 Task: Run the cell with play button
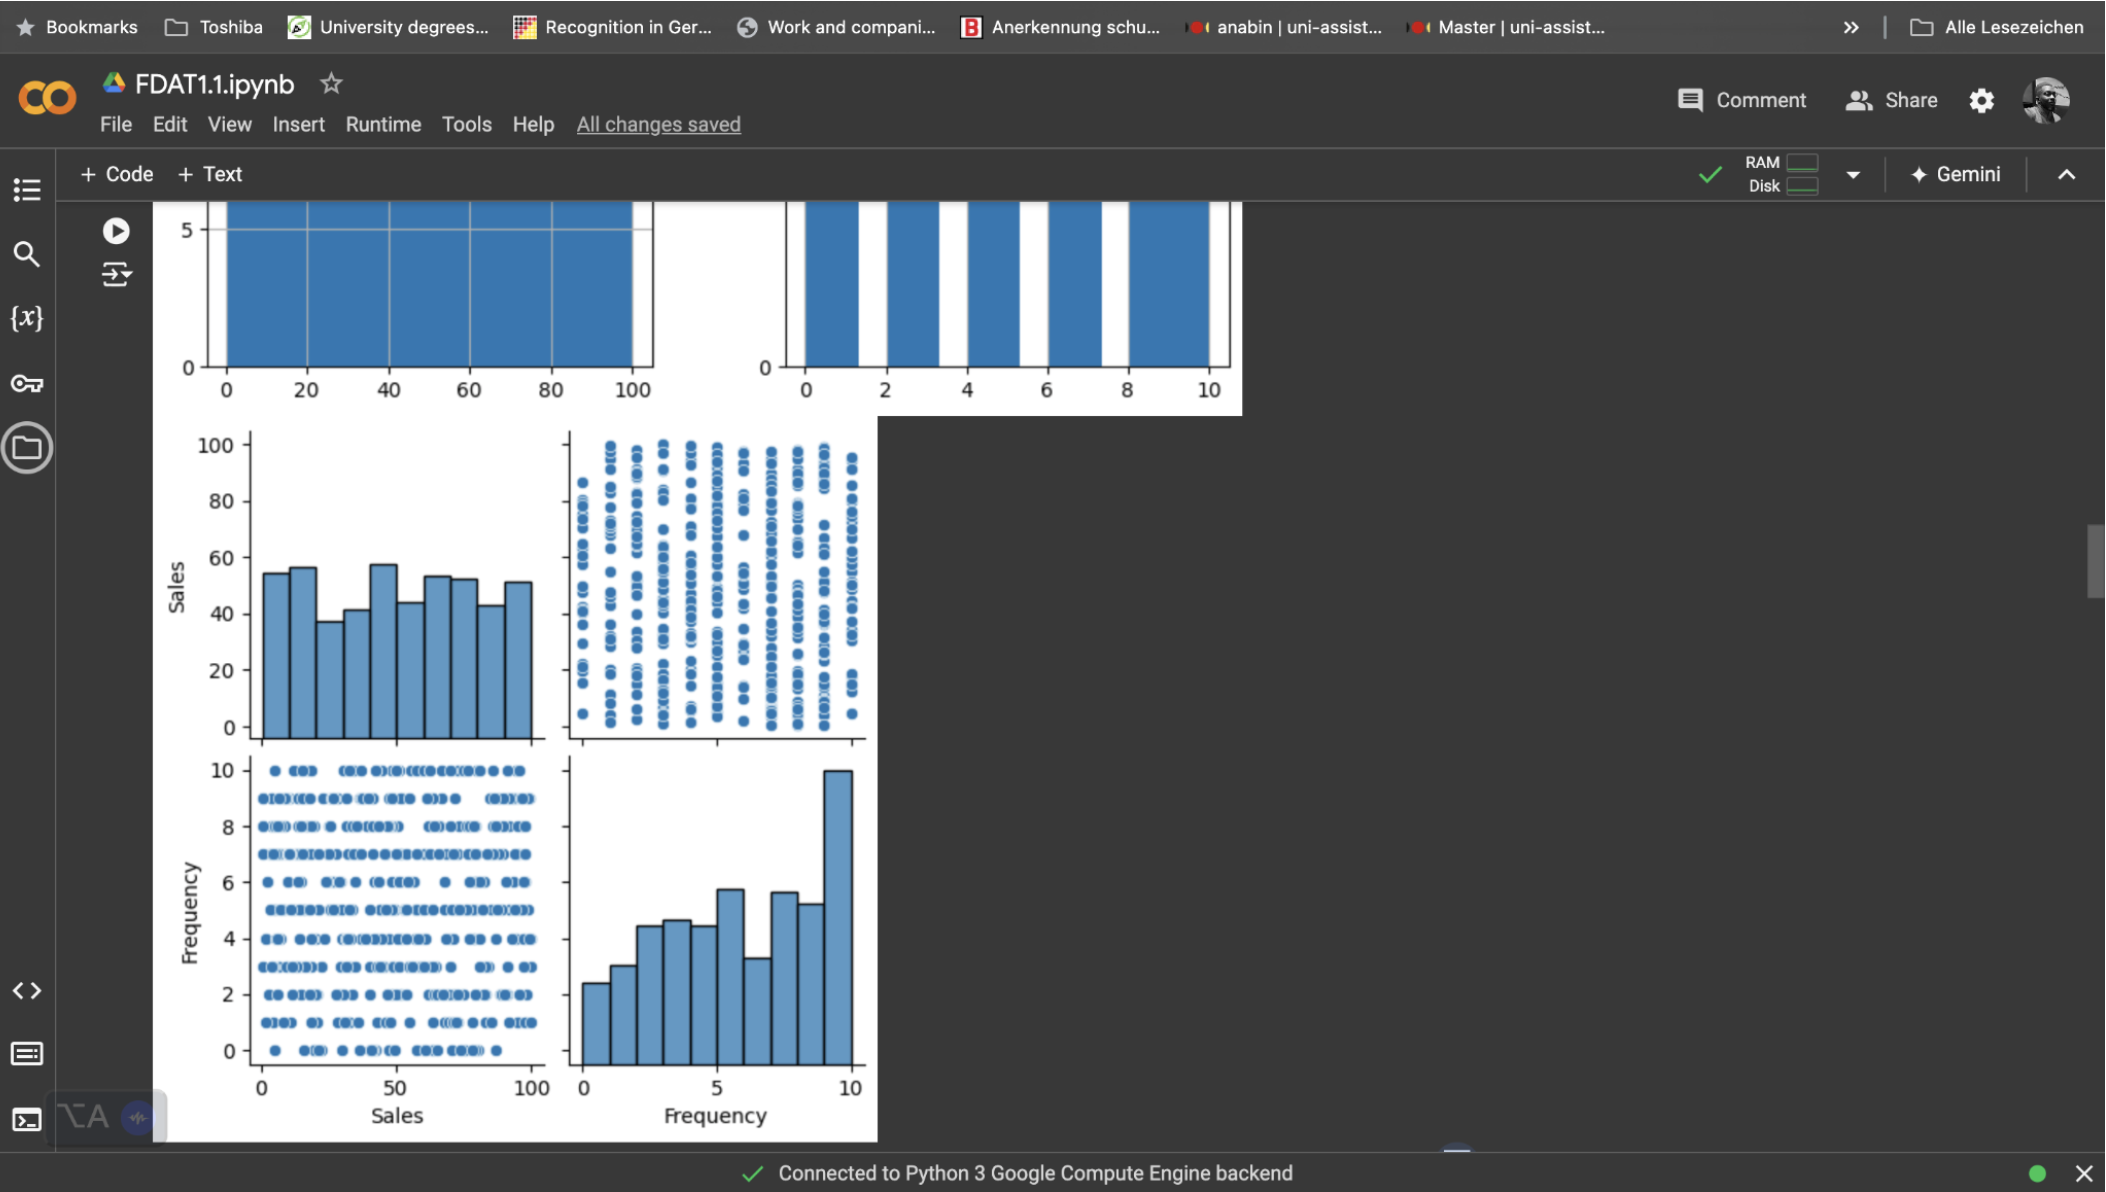pyautogui.click(x=116, y=231)
